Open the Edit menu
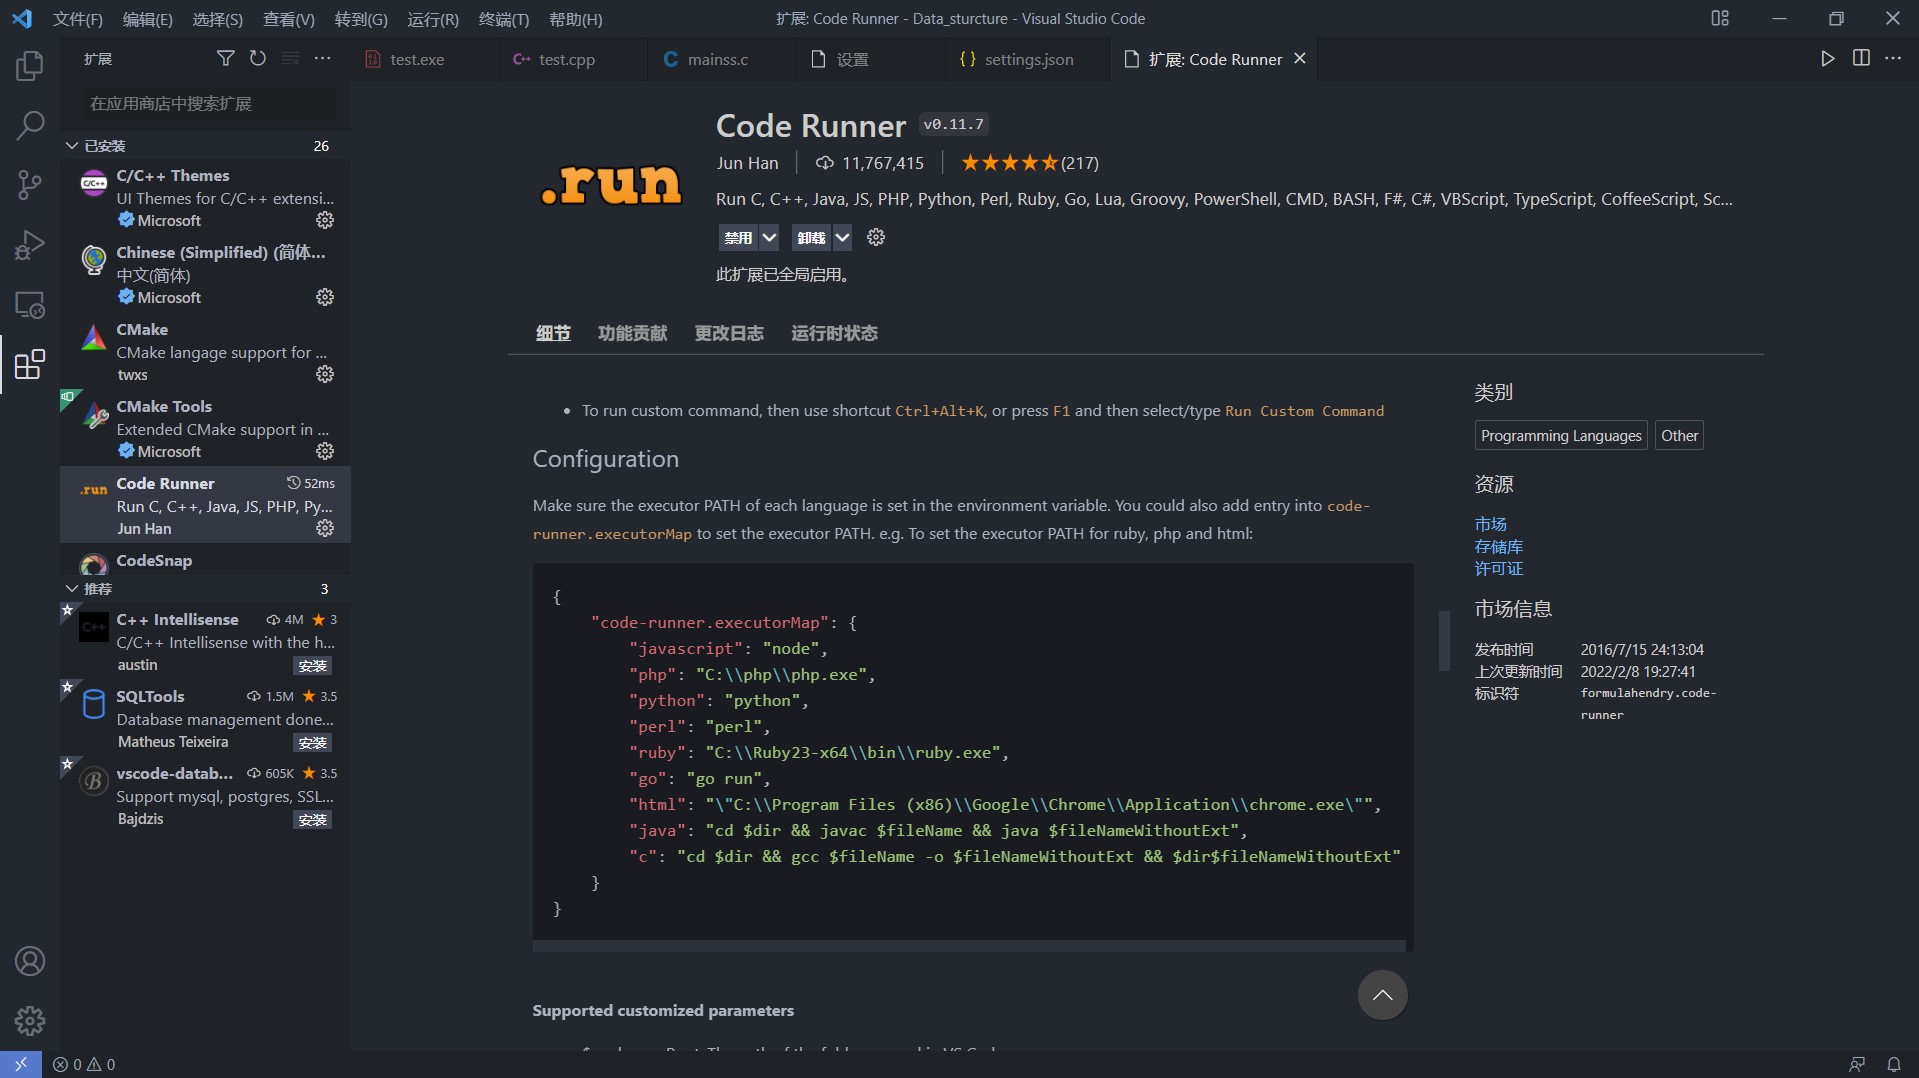Image resolution: width=1919 pixels, height=1078 pixels. click(x=147, y=19)
